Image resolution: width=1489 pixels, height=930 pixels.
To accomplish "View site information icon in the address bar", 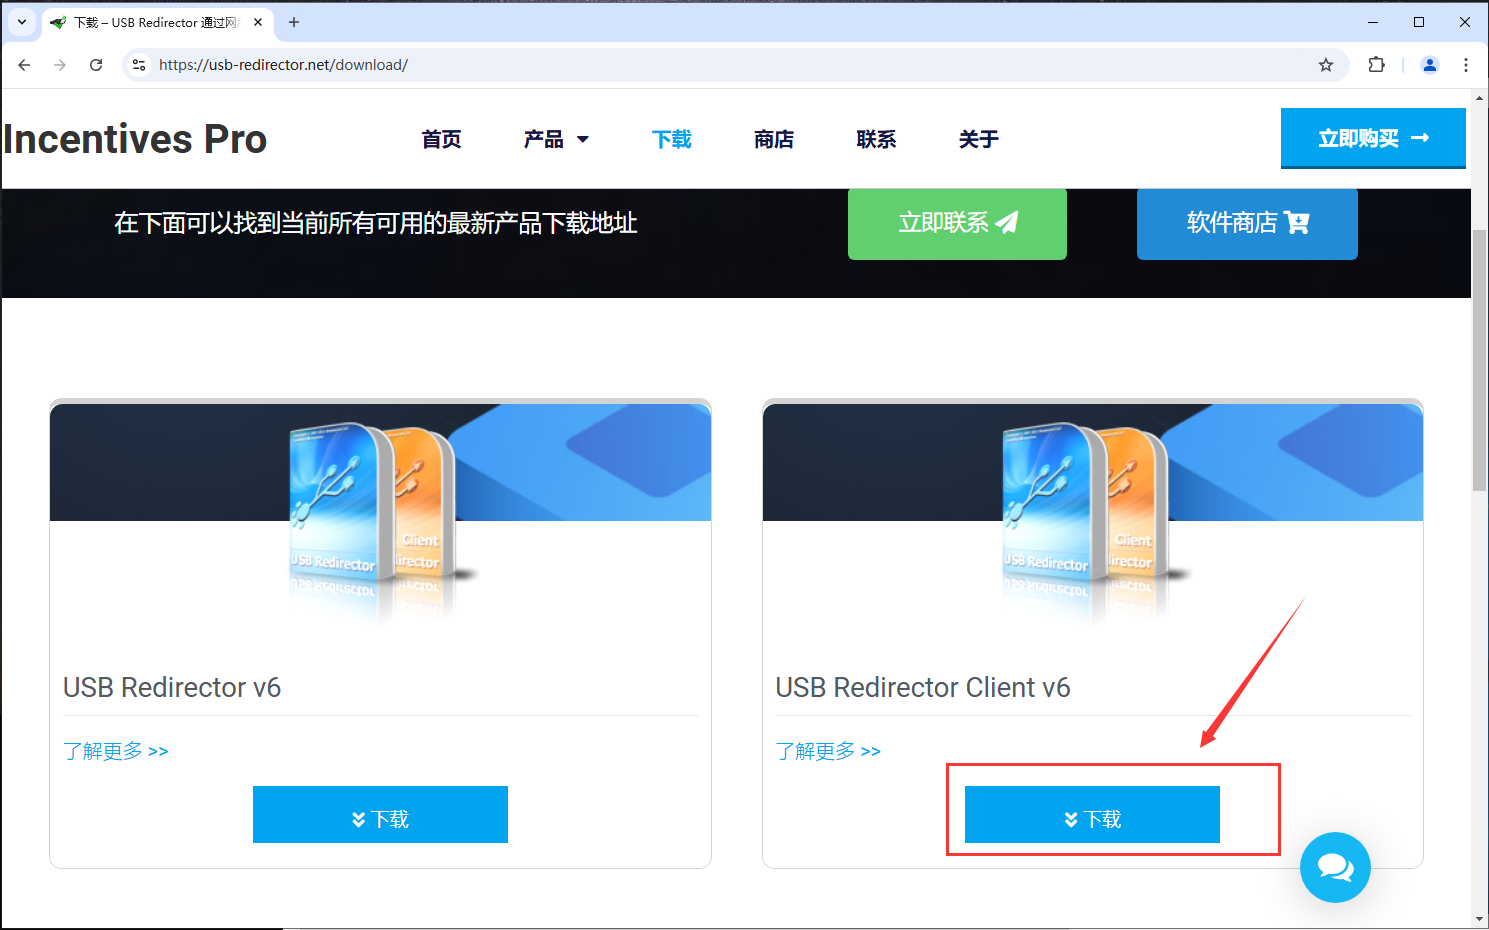I will (x=138, y=65).
